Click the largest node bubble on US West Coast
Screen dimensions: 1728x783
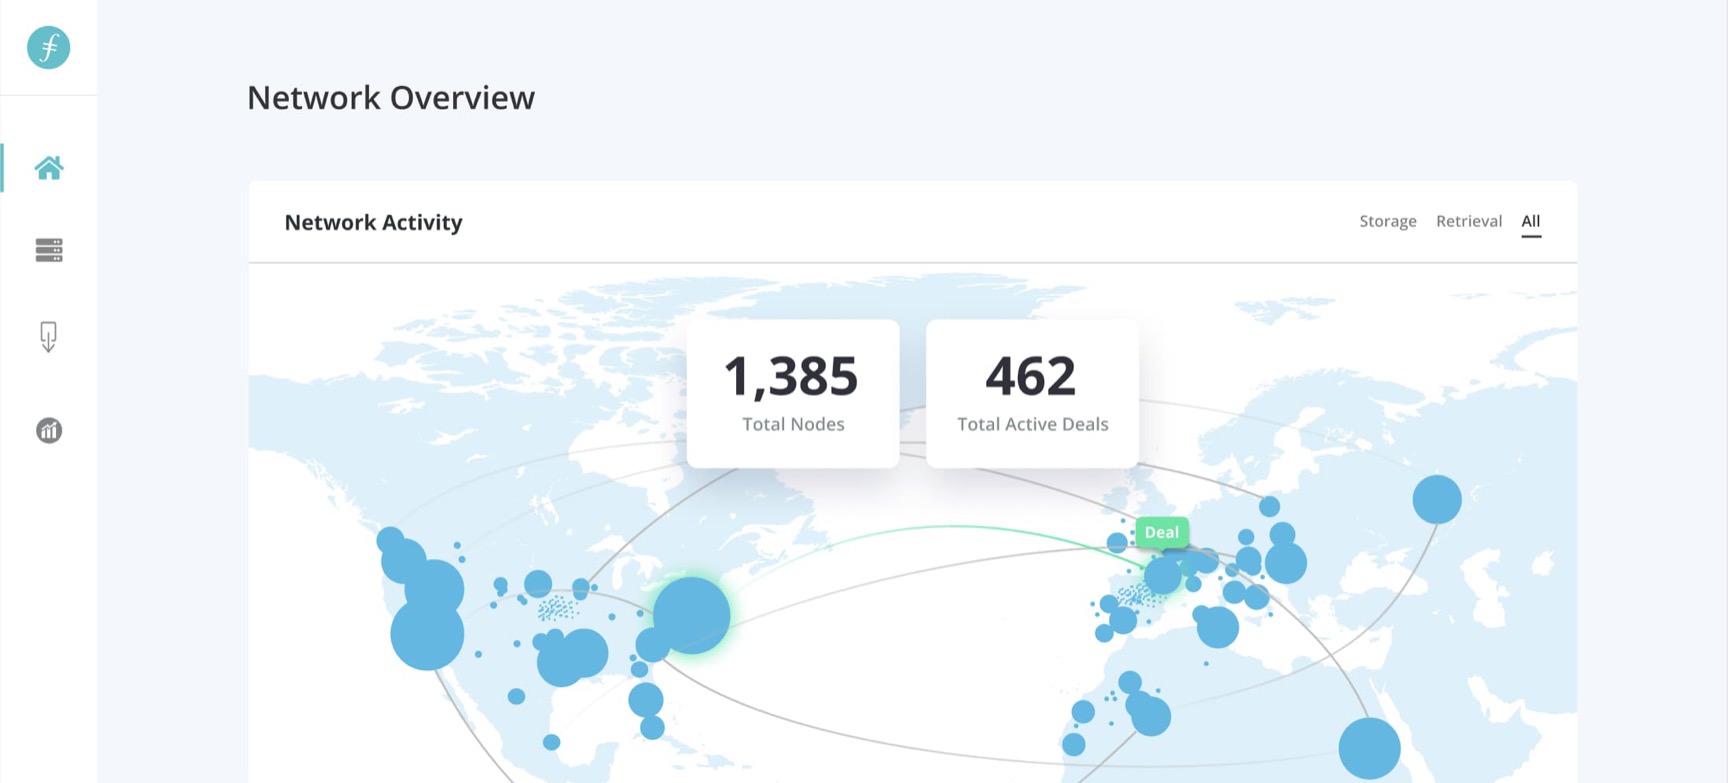[427, 634]
